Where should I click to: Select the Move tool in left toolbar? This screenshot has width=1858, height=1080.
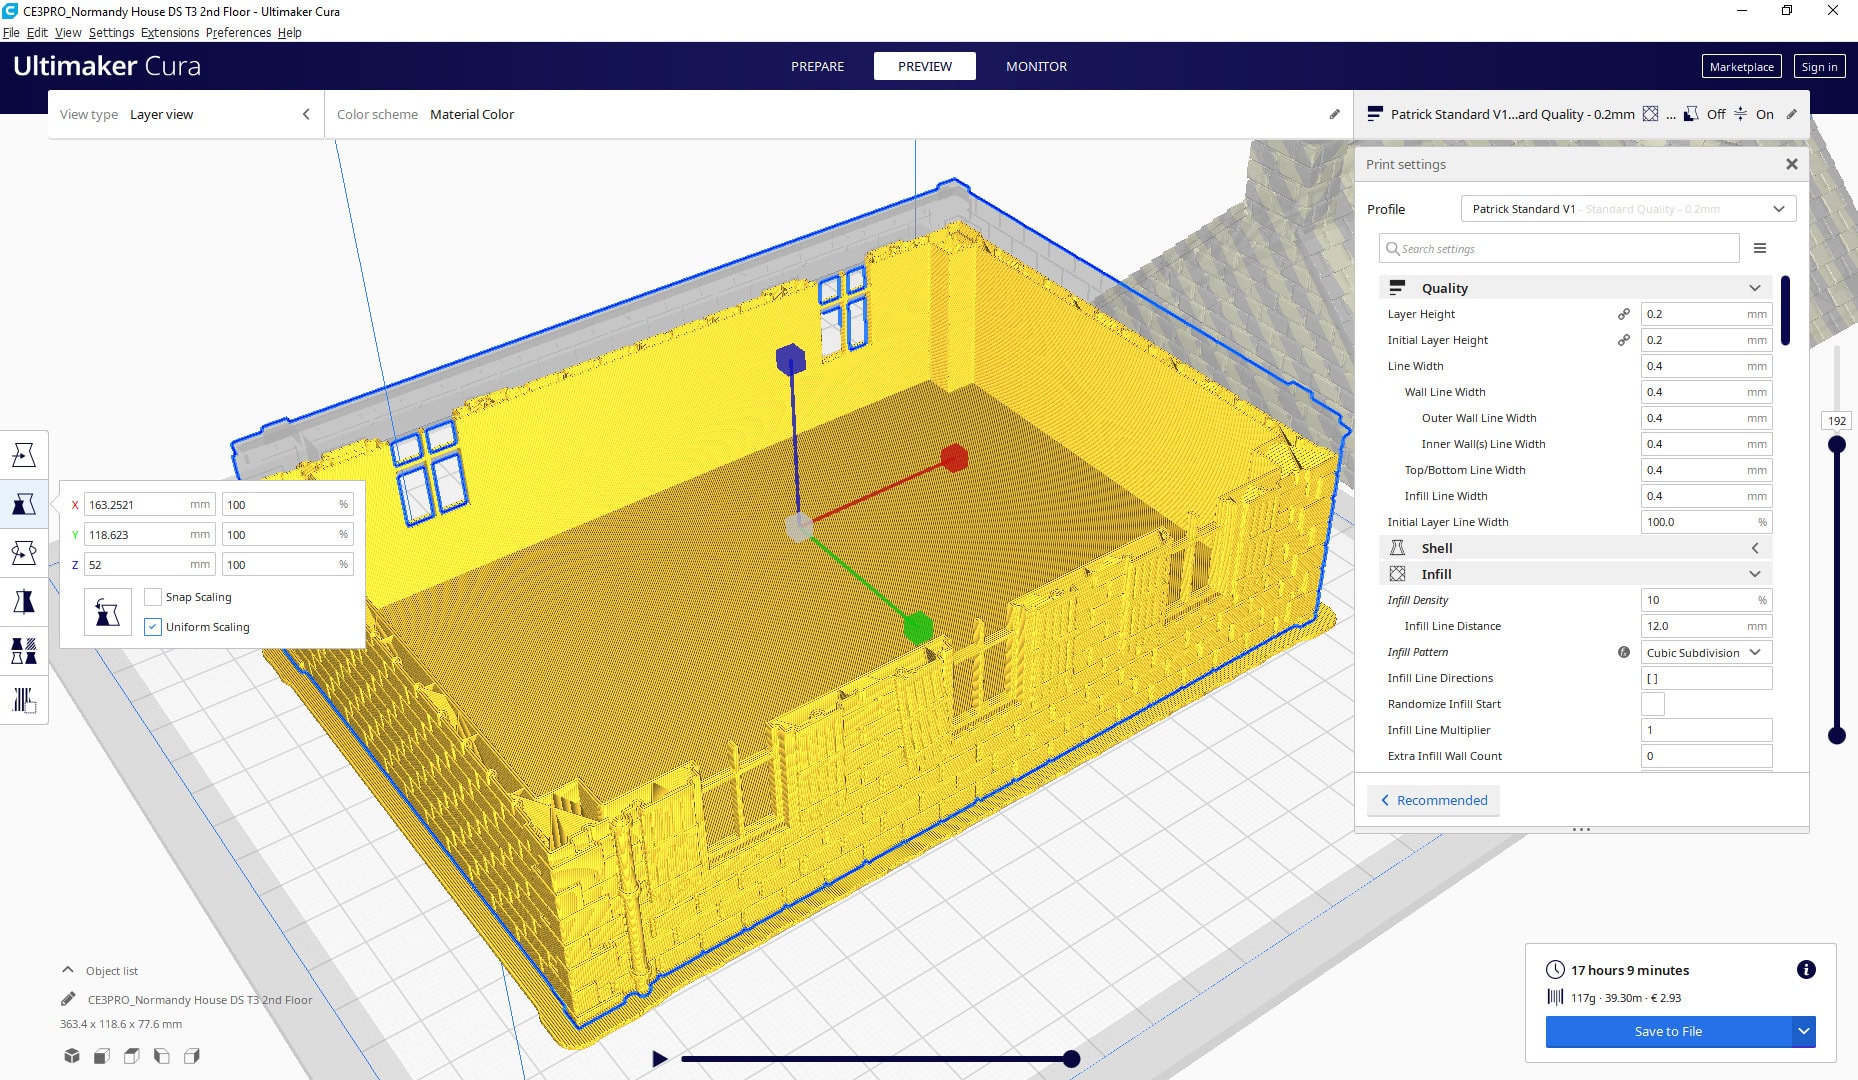tap(24, 455)
